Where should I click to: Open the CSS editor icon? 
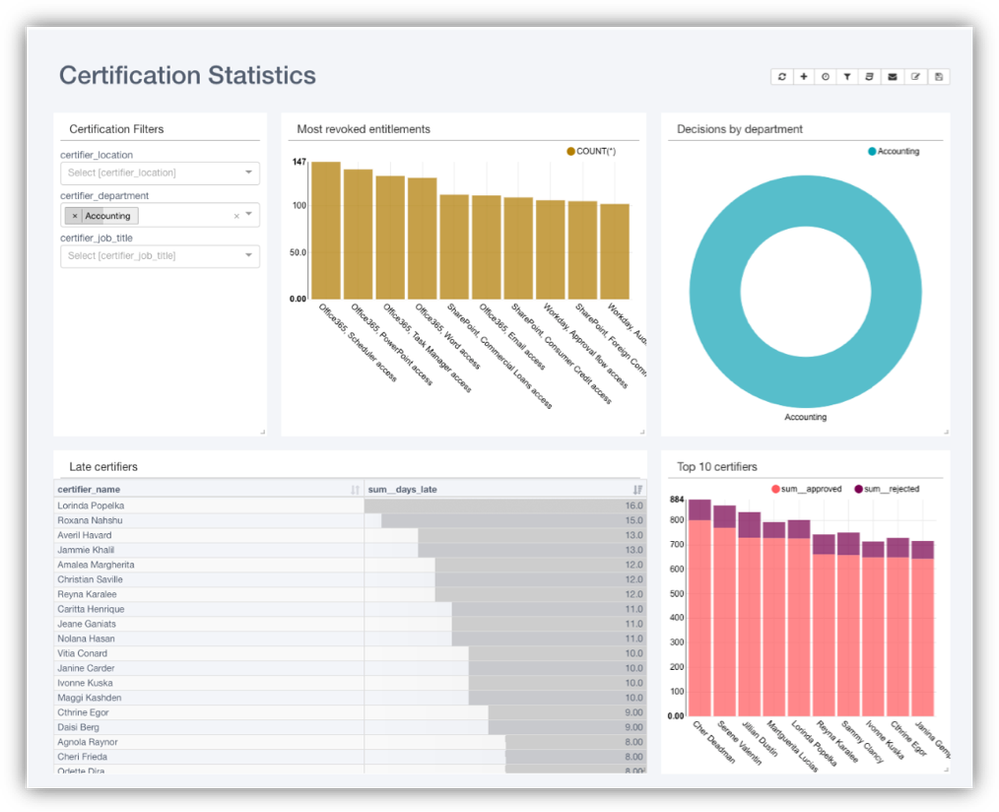click(x=870, y=77)
